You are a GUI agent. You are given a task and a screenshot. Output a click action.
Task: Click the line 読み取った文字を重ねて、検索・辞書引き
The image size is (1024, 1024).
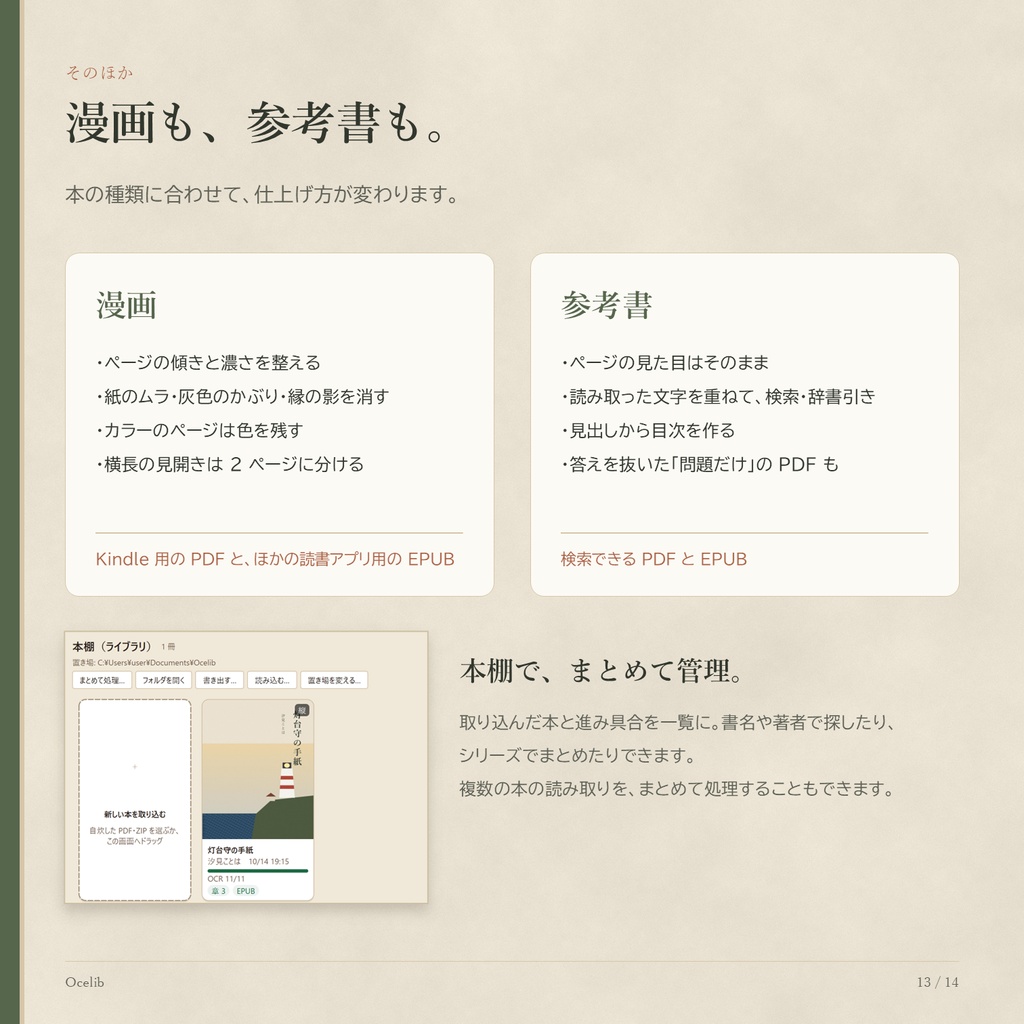718,396
